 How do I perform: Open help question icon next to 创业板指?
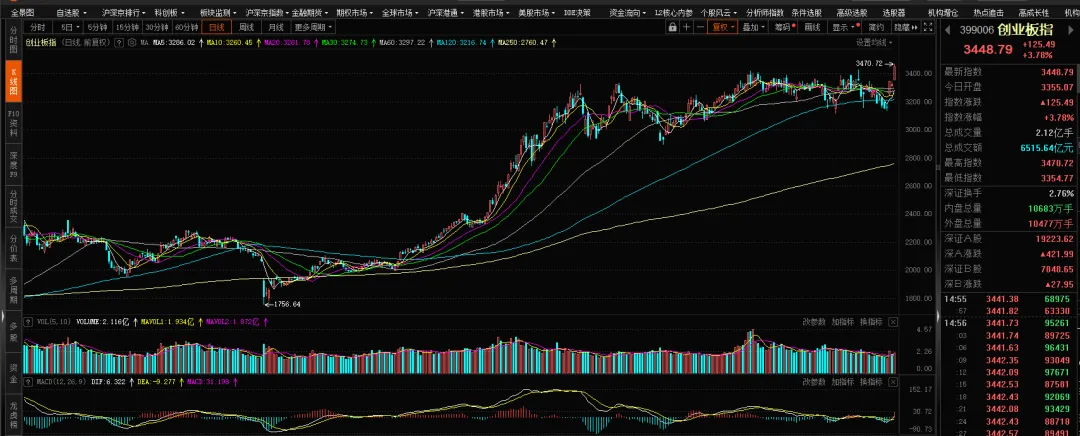118,43
